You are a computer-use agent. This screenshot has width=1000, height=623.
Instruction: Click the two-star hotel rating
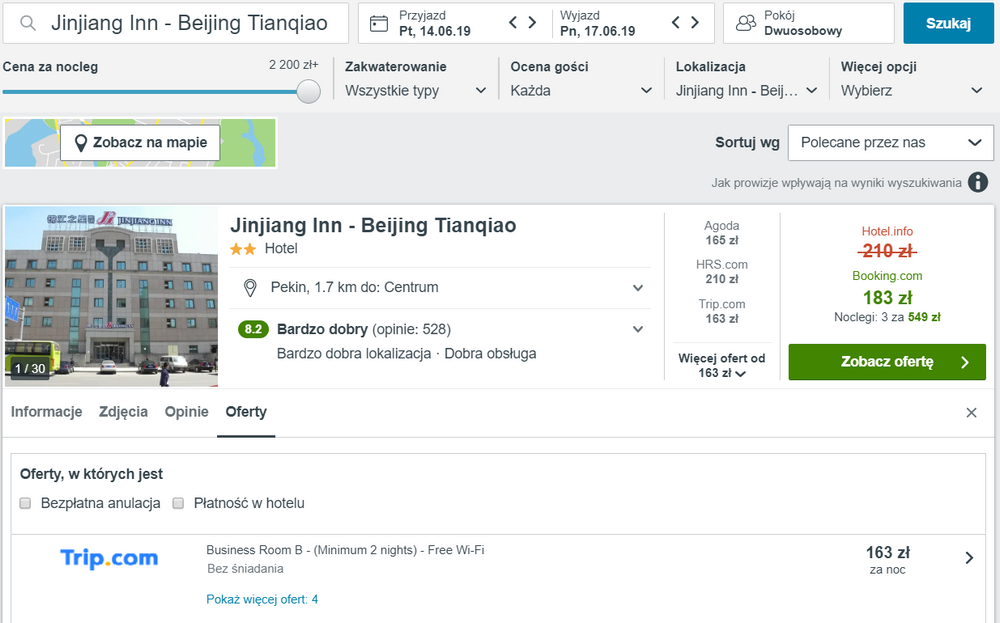click(243, 249)
